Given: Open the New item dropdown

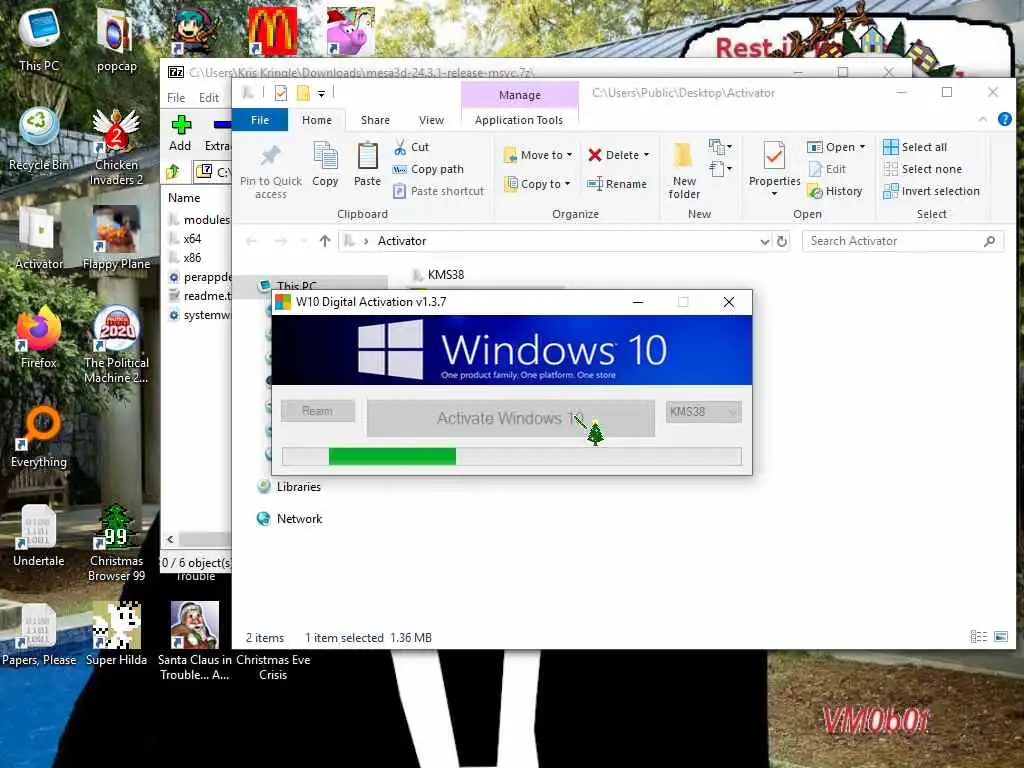Looking at the screenshot, I should (721, 146).
